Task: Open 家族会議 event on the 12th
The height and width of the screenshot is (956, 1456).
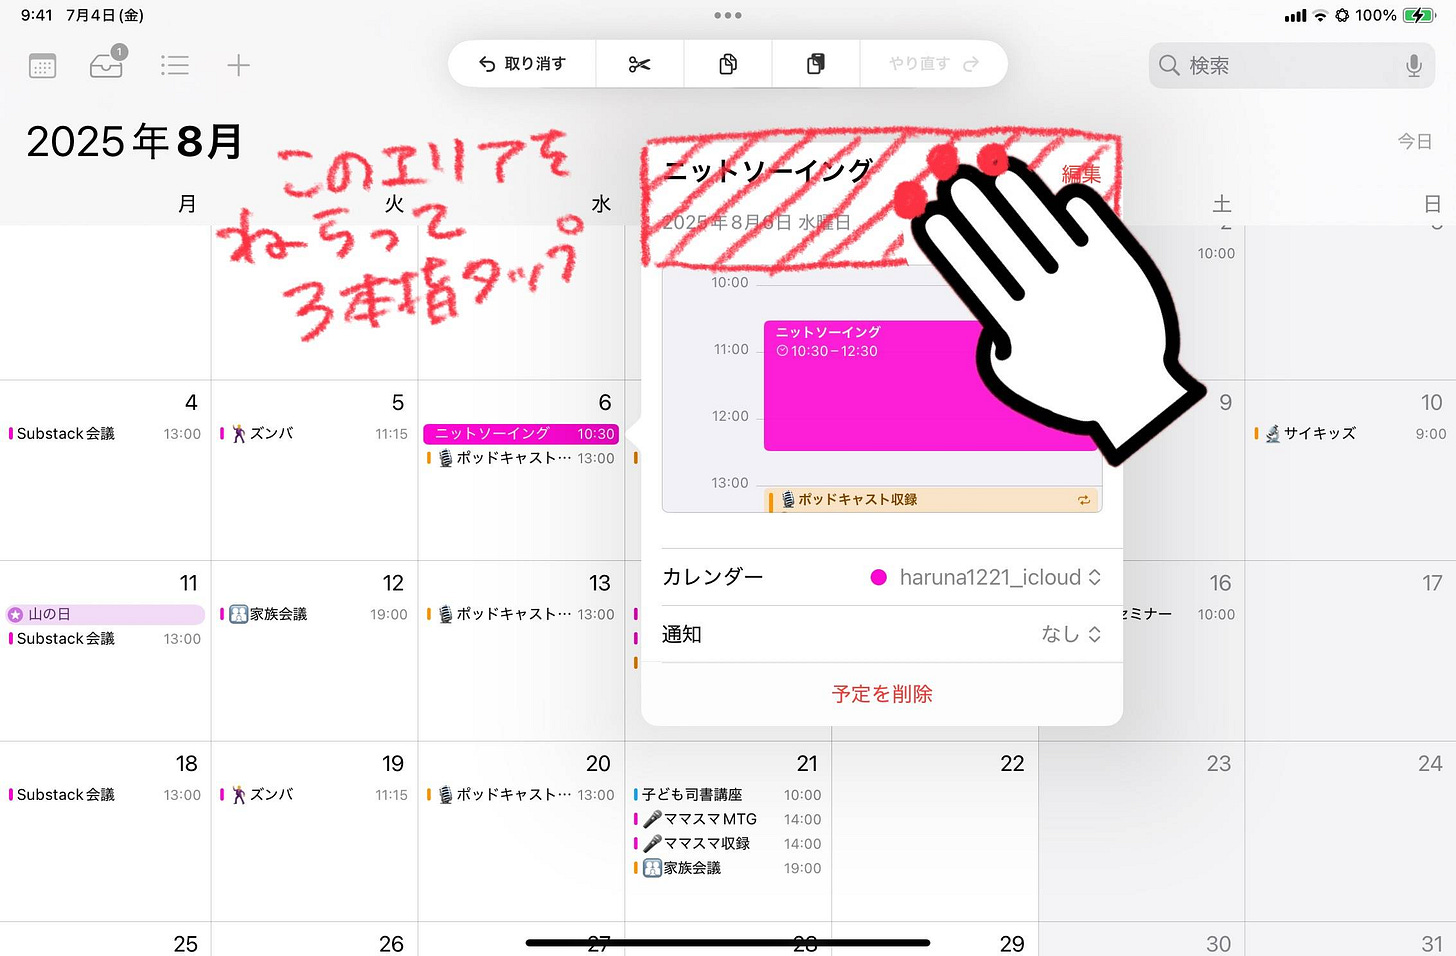Action: click(314, 614)
